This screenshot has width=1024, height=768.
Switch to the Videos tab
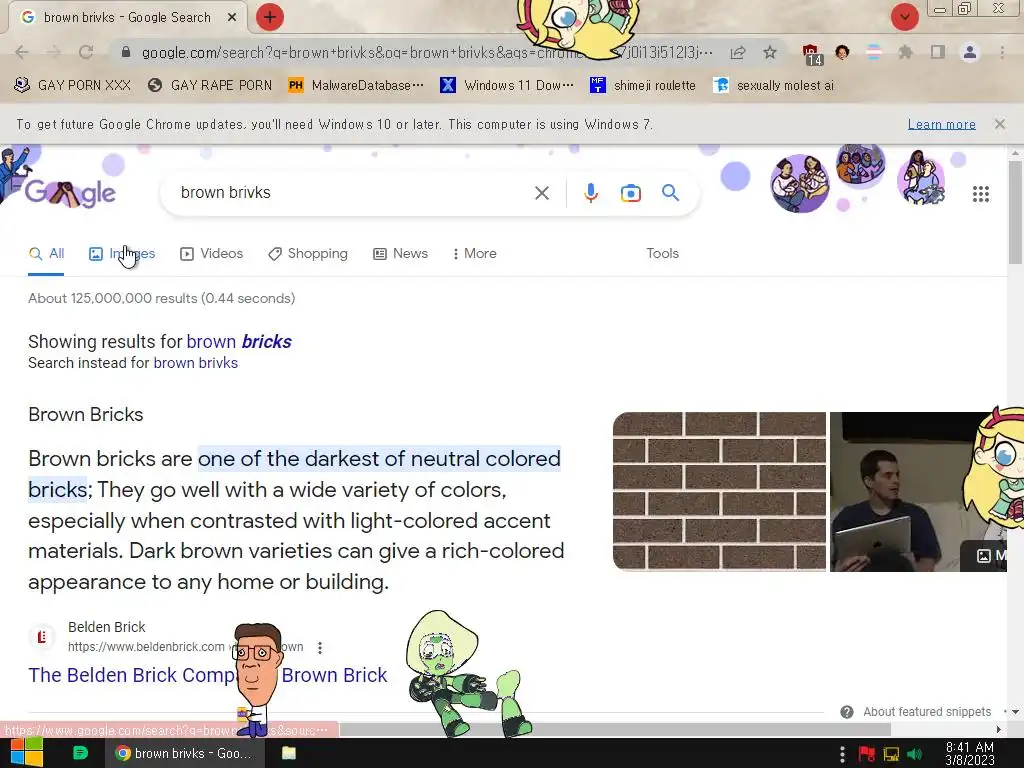212,253
